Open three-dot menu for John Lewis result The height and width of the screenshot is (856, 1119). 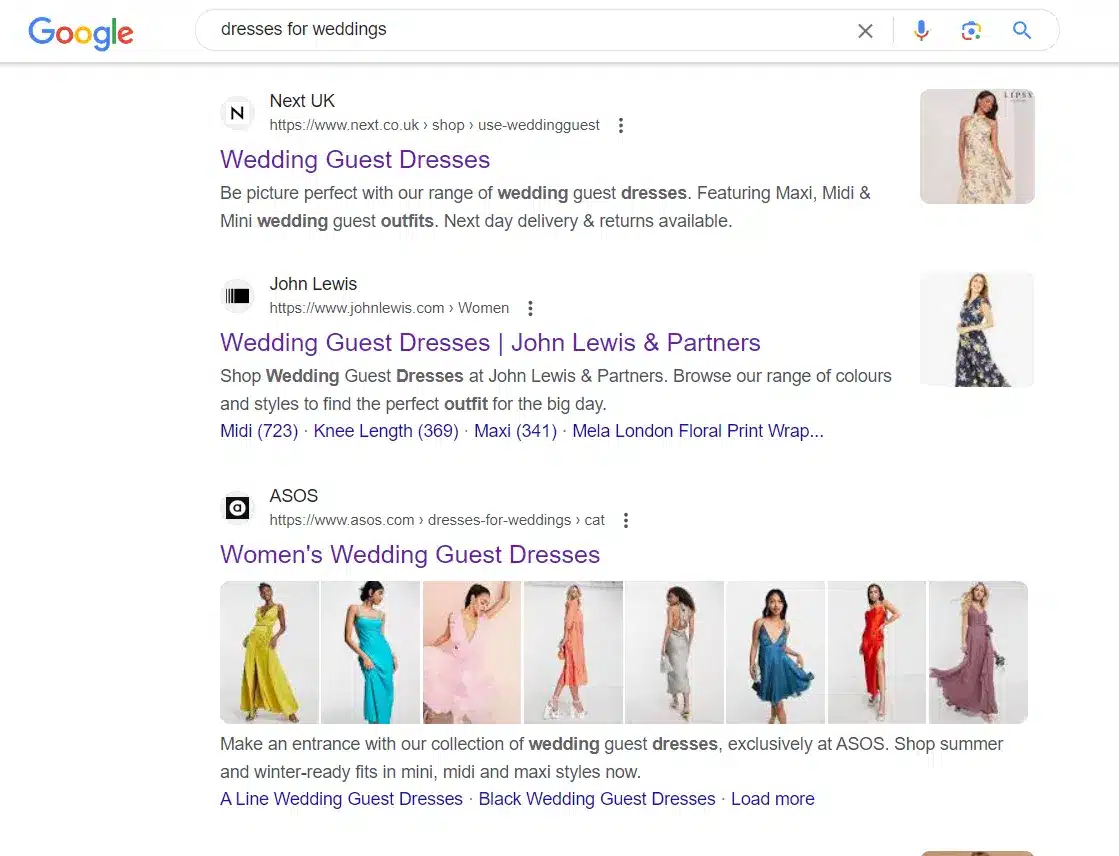click(530, 308)
